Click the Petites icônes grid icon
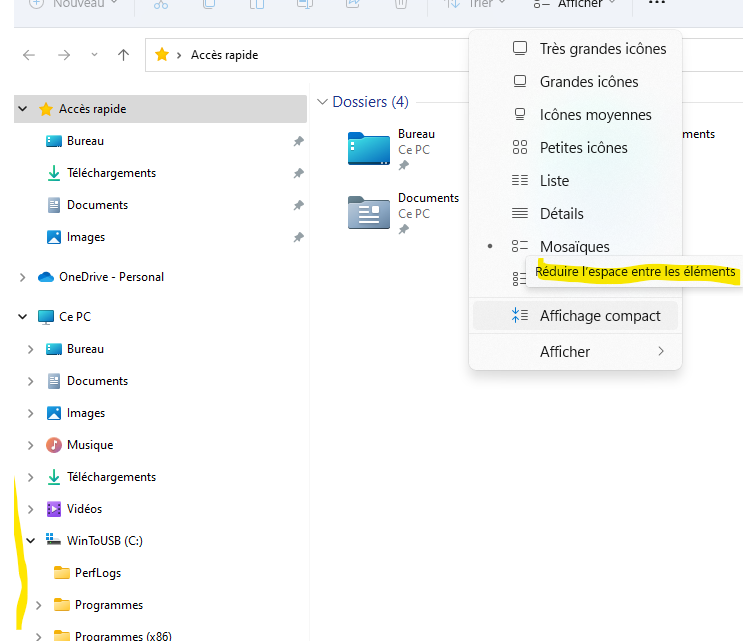Image resolution: width=743 pixels, height=641 pixels. pyautogui.click(x=520, y=148)
